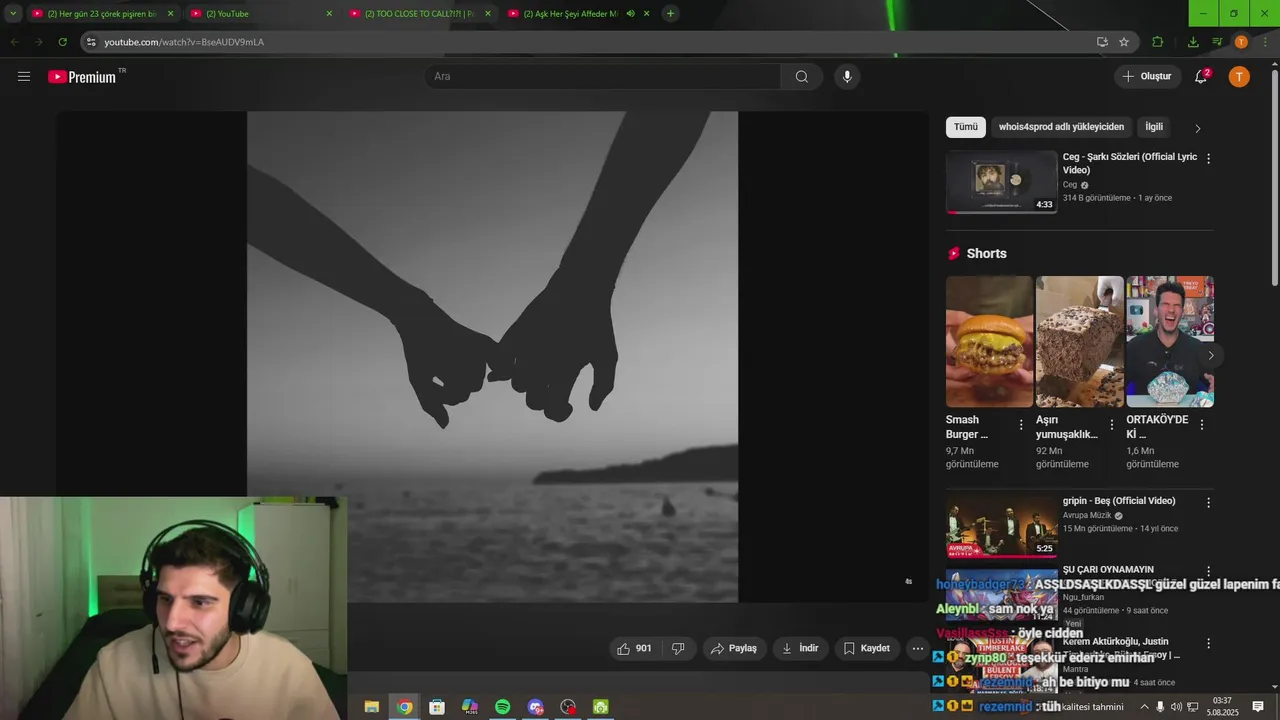Image resolution: width=1280 pixels, height=720 pixels.
Task: Open the volume speaker tray icon
Action: [x=1176, y=707]
